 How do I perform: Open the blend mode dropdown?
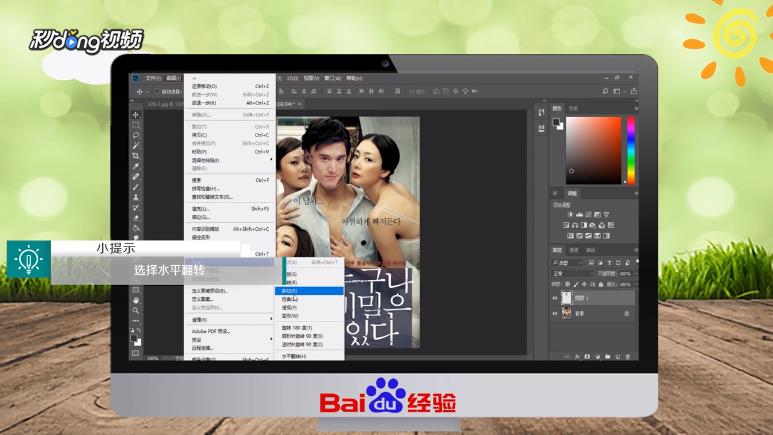[572, 273]
